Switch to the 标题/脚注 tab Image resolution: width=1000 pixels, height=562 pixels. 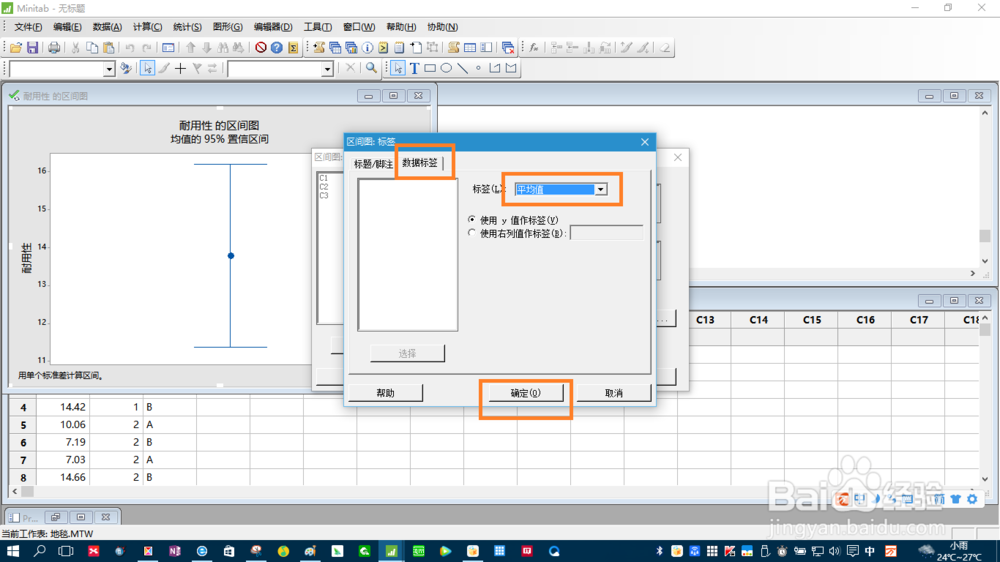pos(373,164)
